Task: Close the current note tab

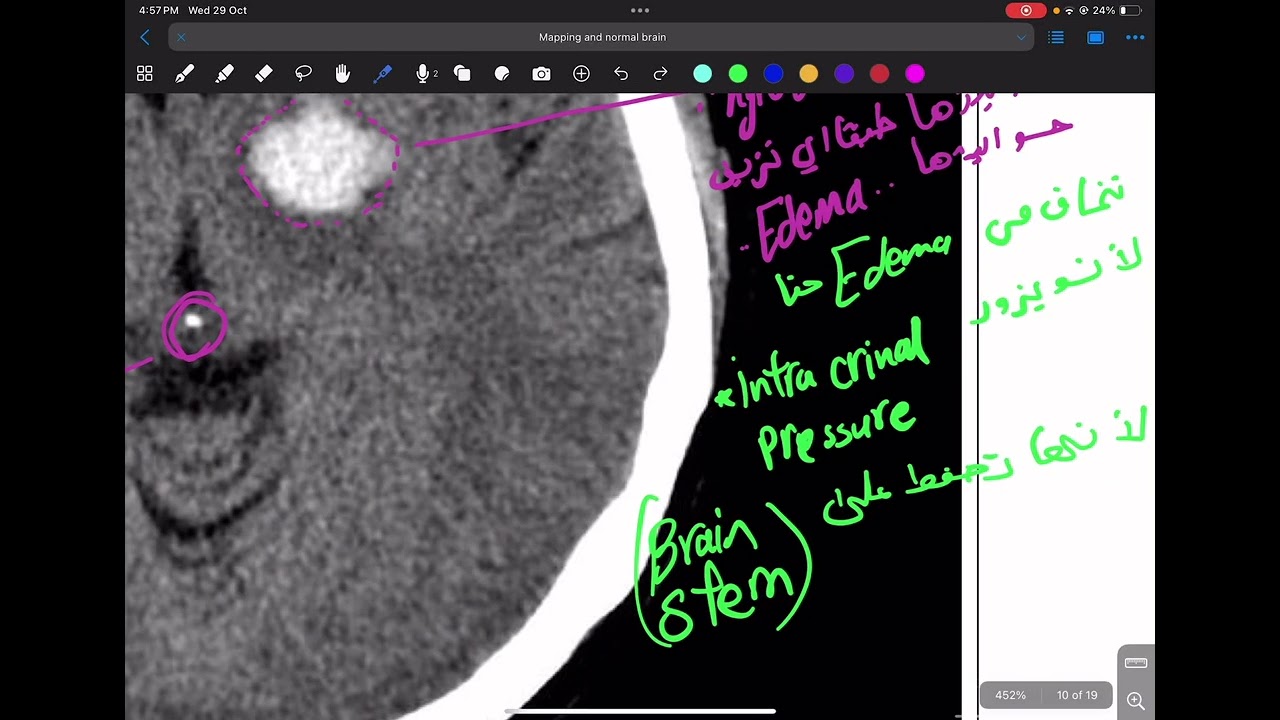Action: pyautogui.click(x=181, y=37)
